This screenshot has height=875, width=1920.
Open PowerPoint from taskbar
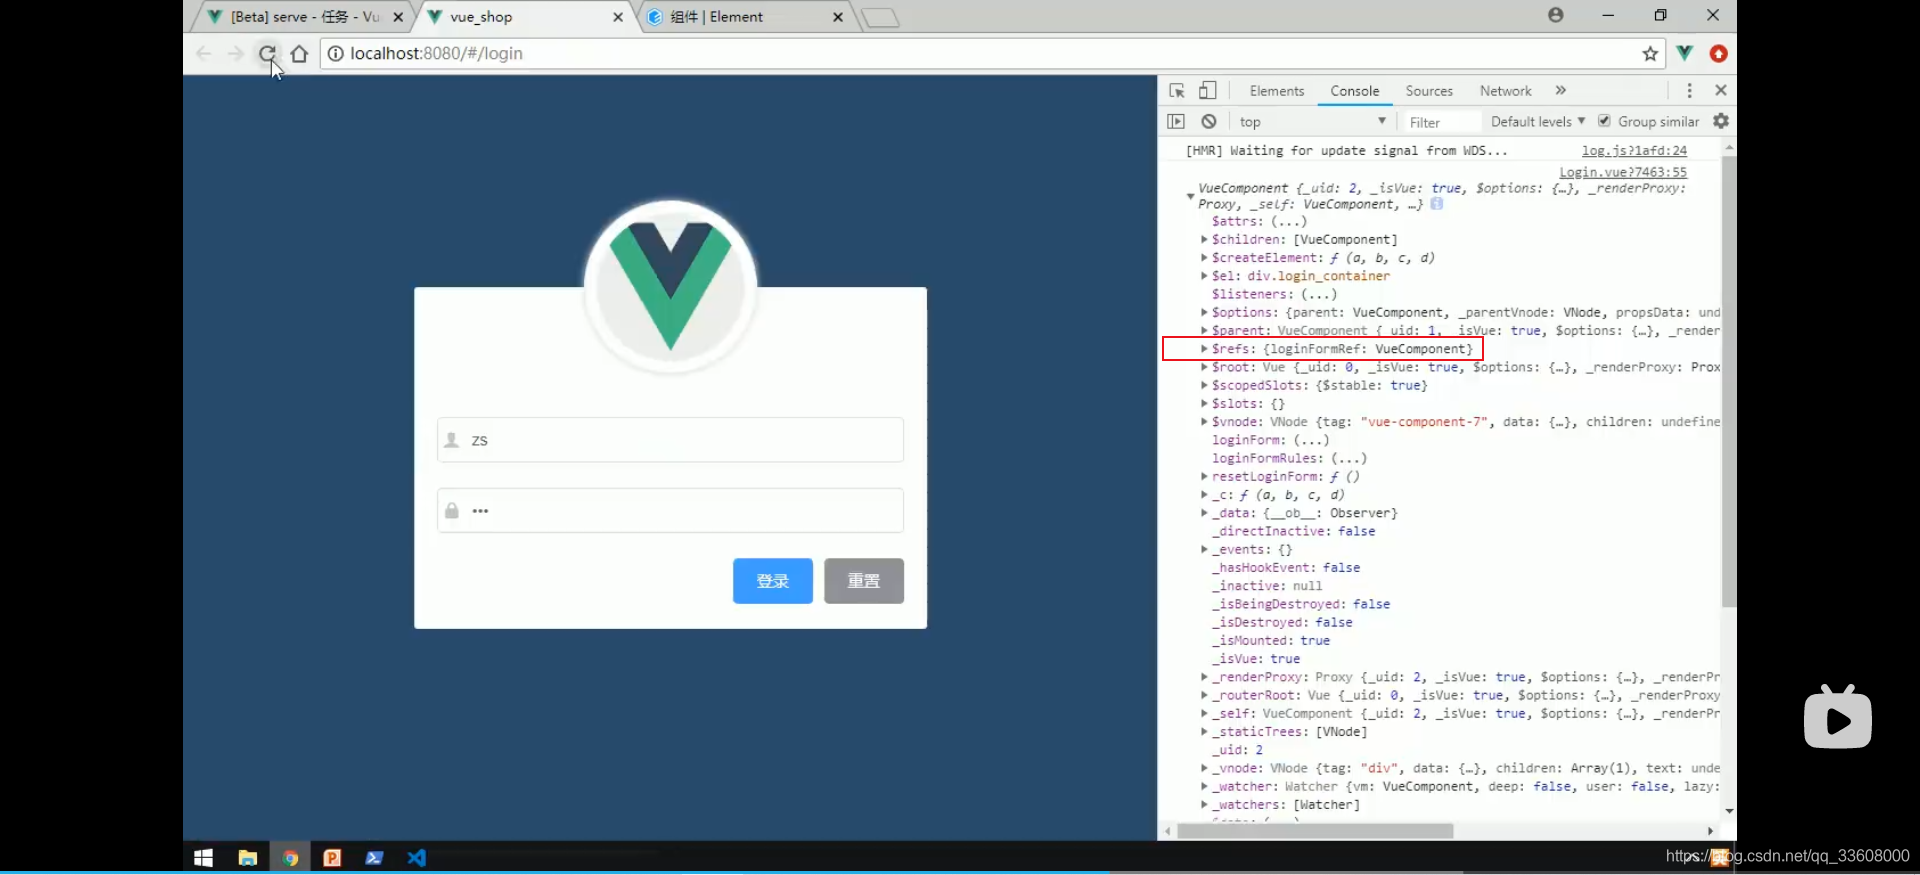(x=332, y=858)
